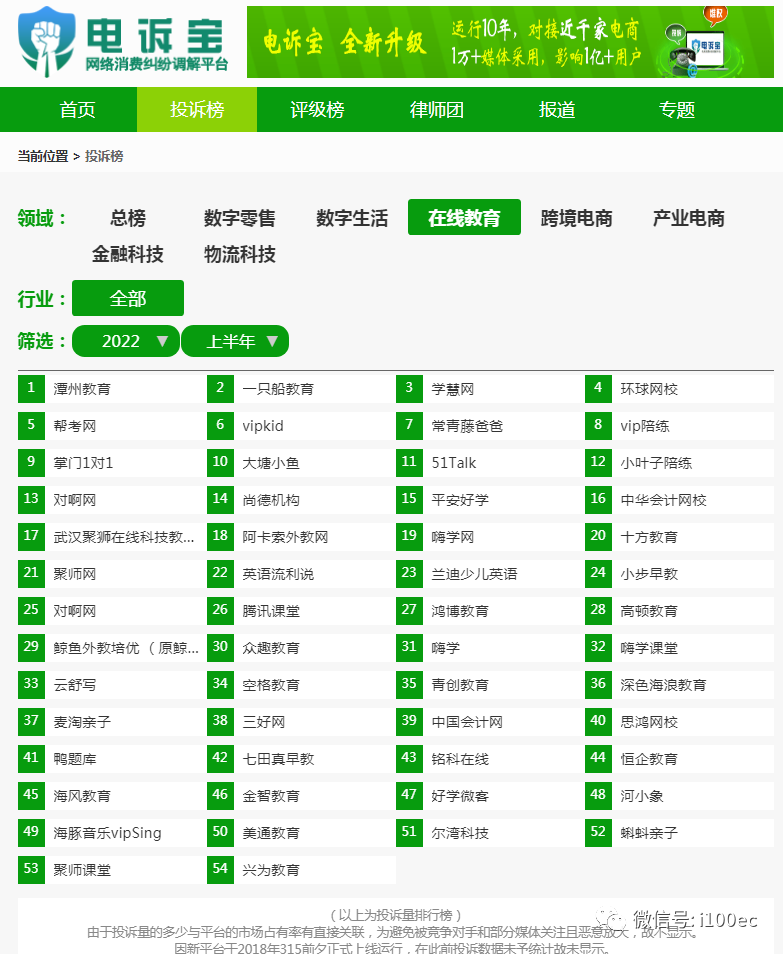The height and width of the screenshot is (954, 783).
Task: Open the 评级榜 nav tab
Action: coord(317,110)
